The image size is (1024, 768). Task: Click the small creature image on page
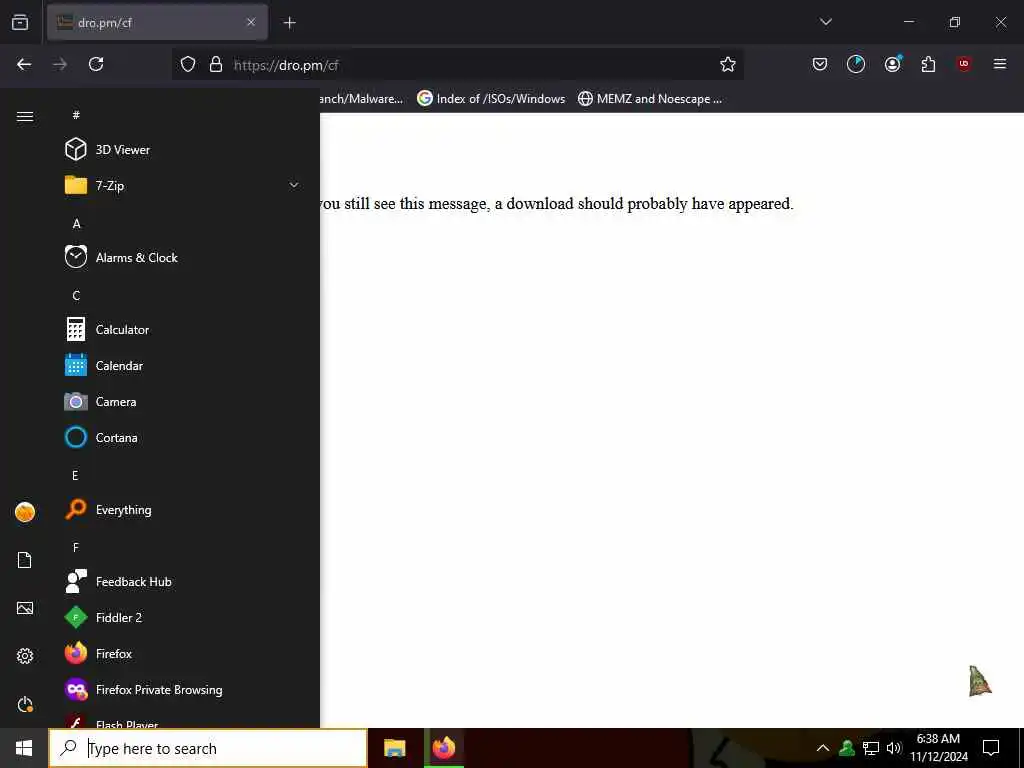(x=980, y=681)
